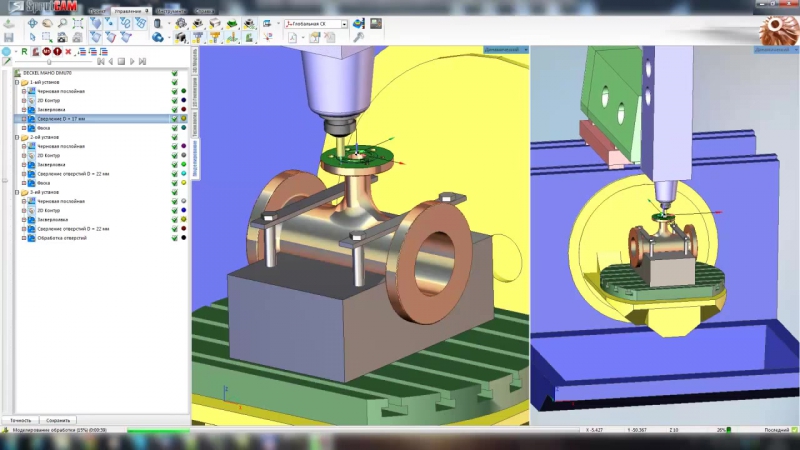This screenshot has width=800, height=450.
Task: Stop simulation playback with square button
Action: click(121, 61)
